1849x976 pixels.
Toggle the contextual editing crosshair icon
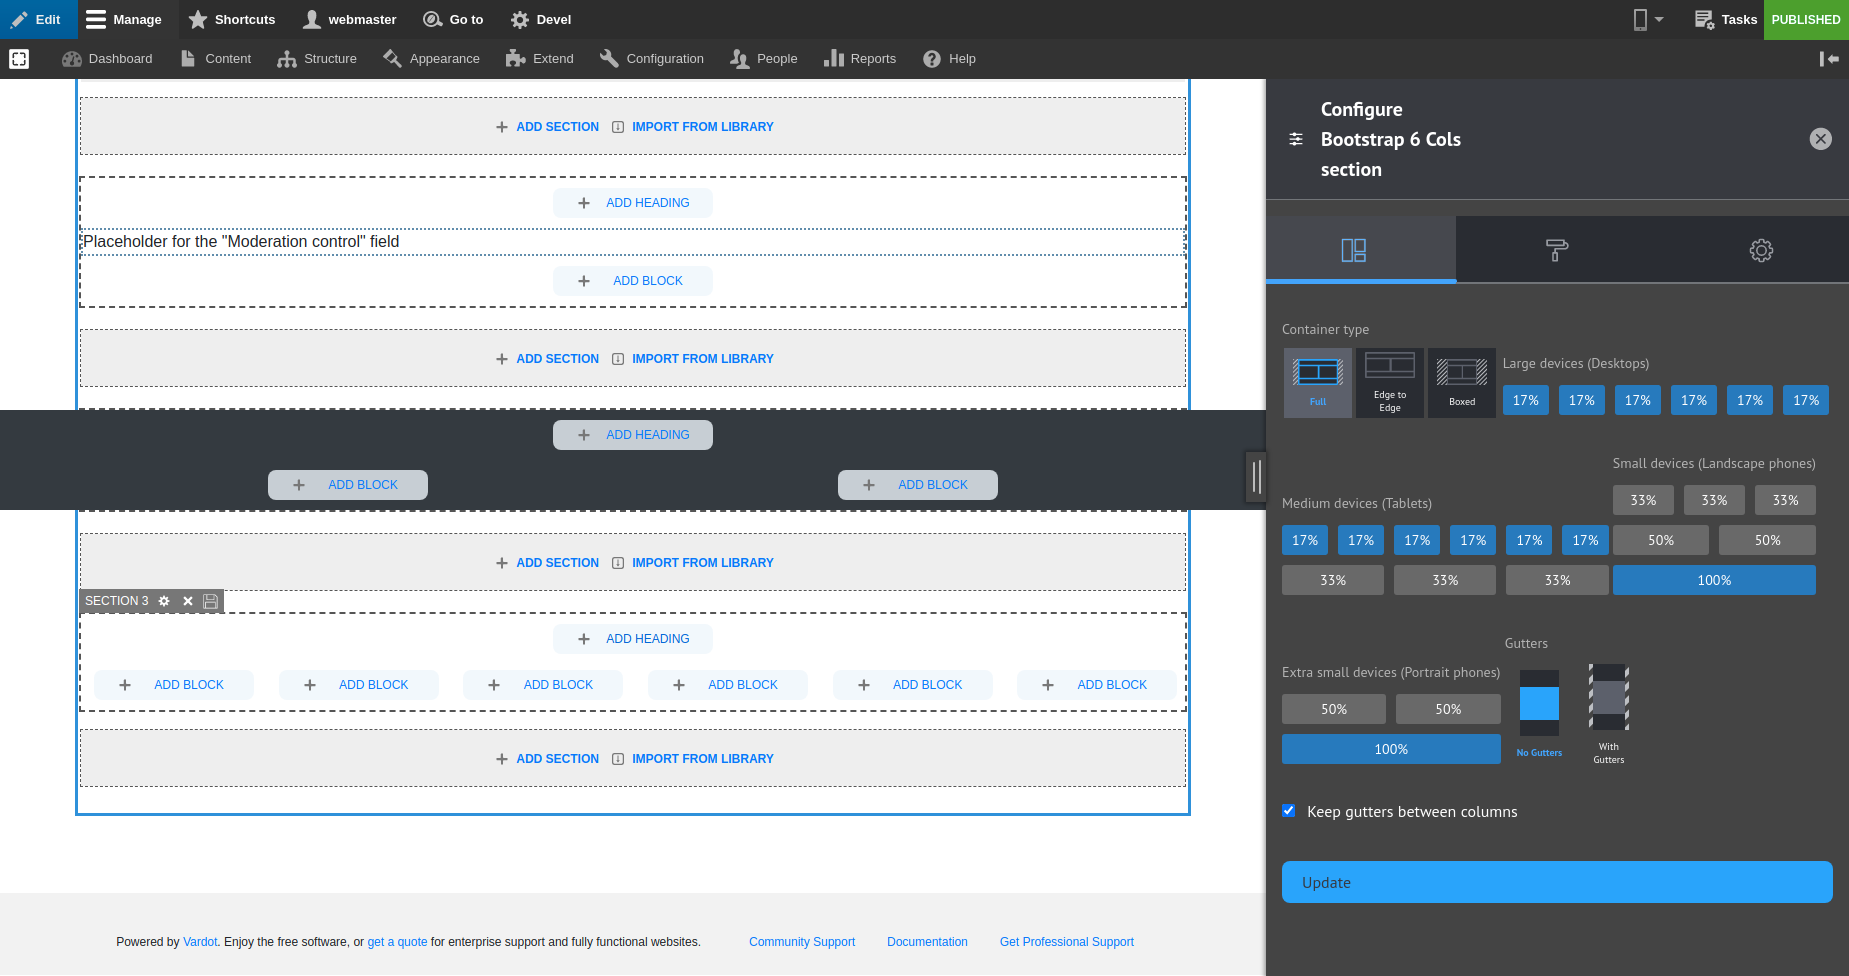[19, 59]
